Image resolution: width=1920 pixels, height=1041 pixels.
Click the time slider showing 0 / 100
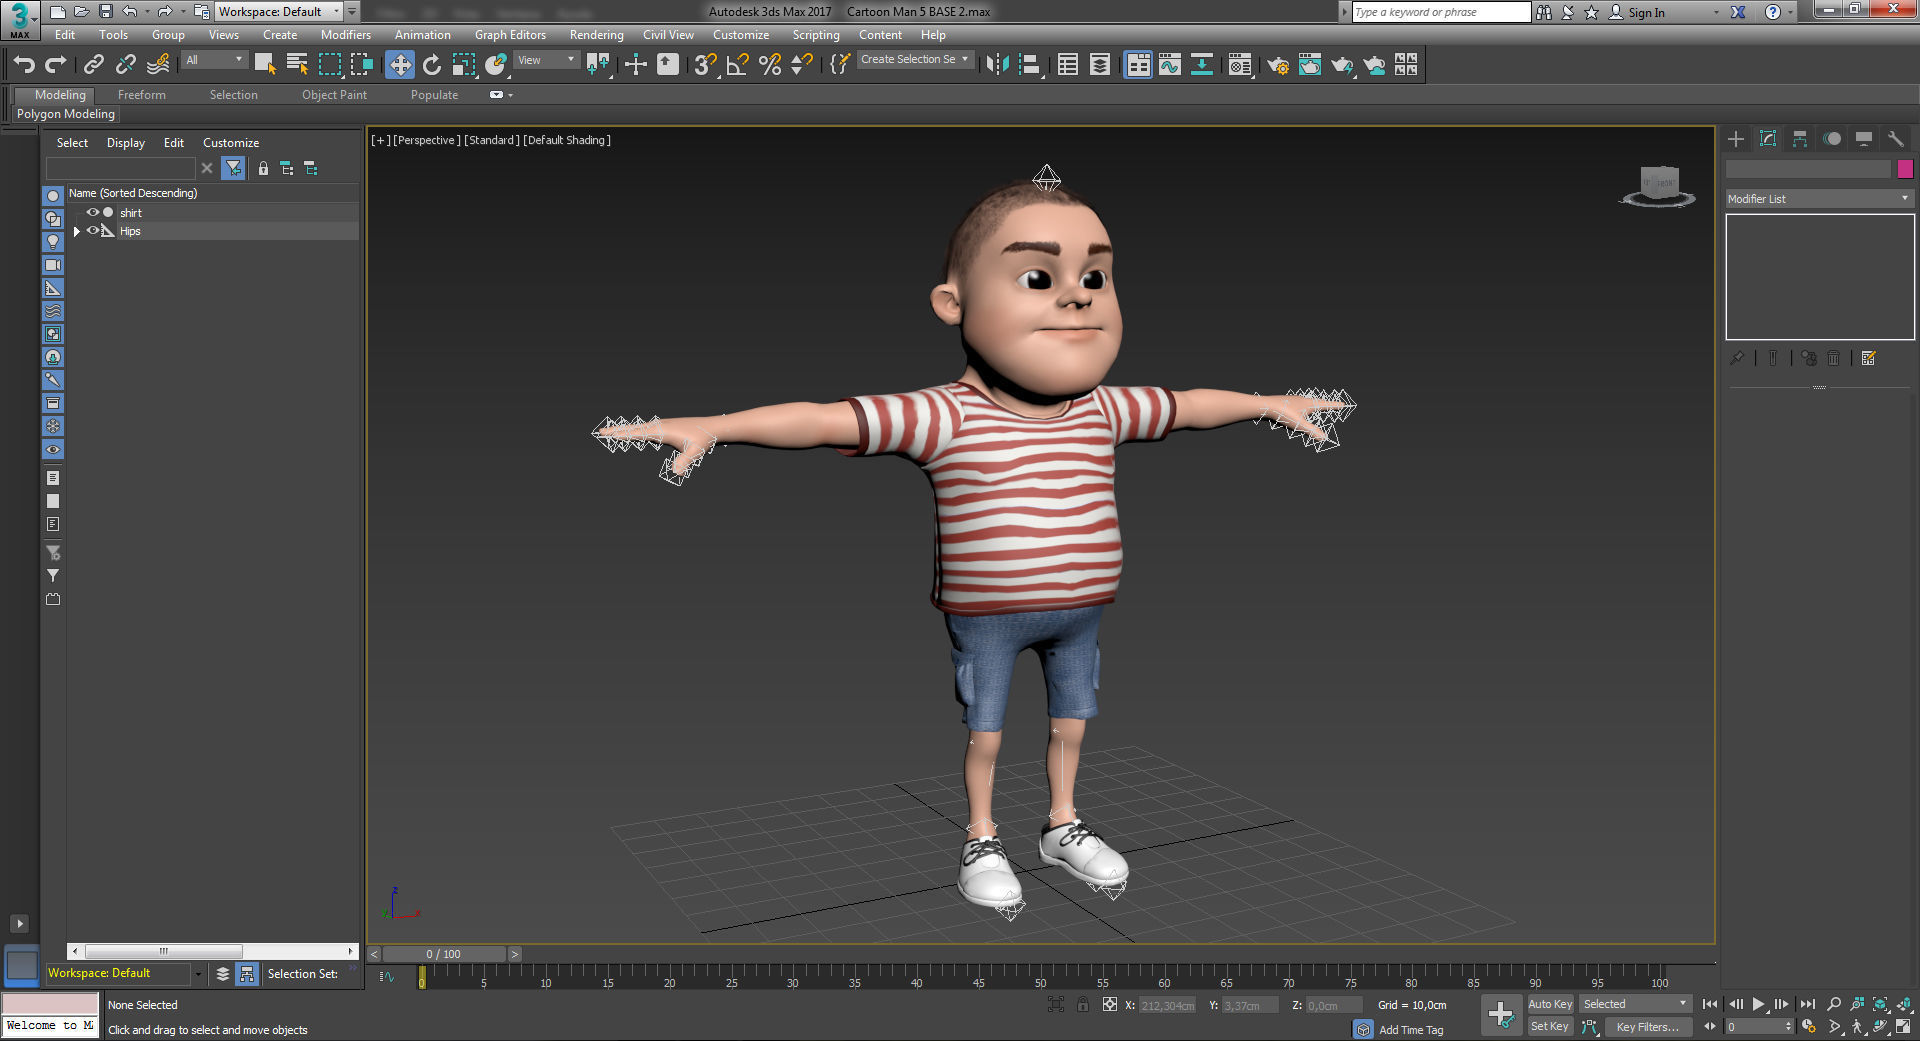pos(444,954)
